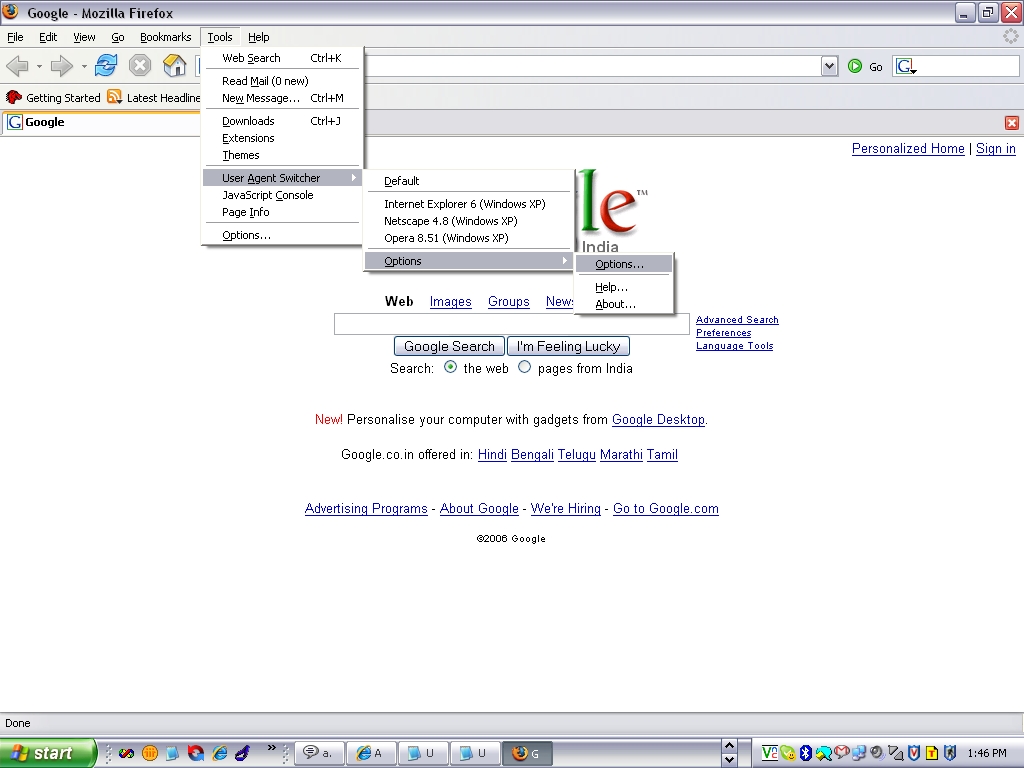Open the Advanced Search link
Viewport: 1024px width, 768px height.
[737, 319]
